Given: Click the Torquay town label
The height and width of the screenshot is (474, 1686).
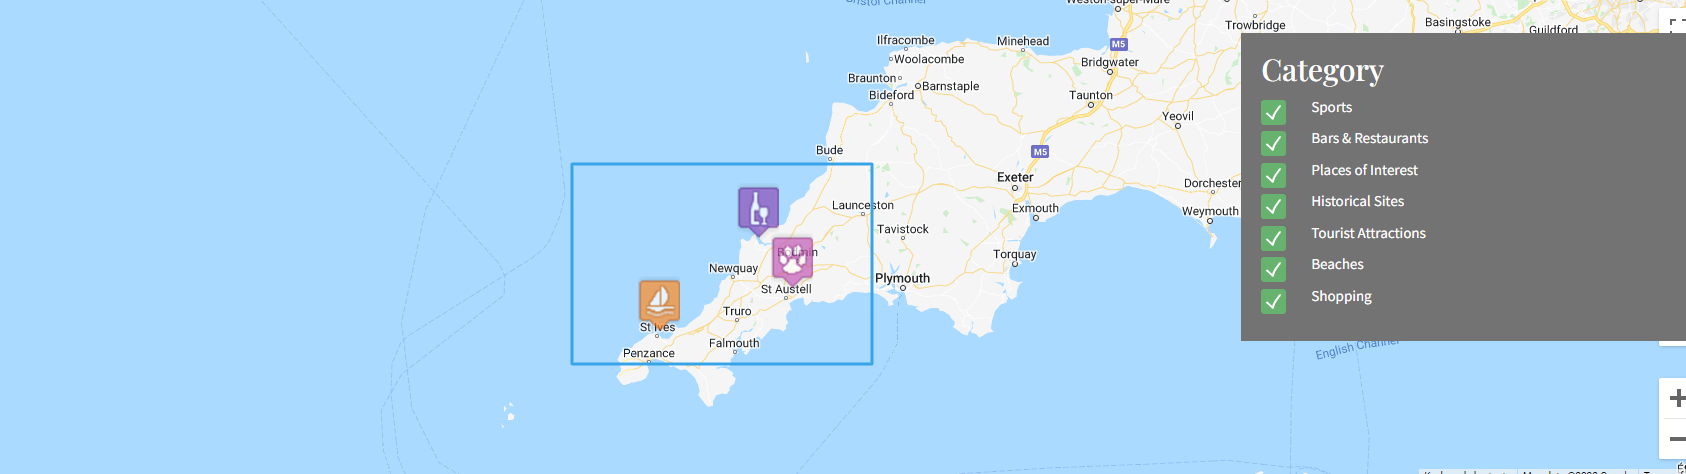Looking at the screenshot, I should 1014,254.
